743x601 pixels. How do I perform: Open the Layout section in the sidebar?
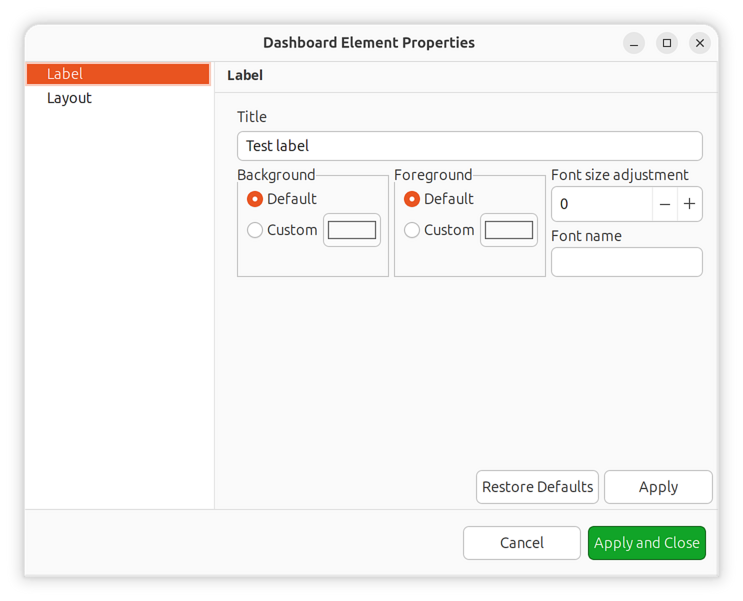pos(69,98)
